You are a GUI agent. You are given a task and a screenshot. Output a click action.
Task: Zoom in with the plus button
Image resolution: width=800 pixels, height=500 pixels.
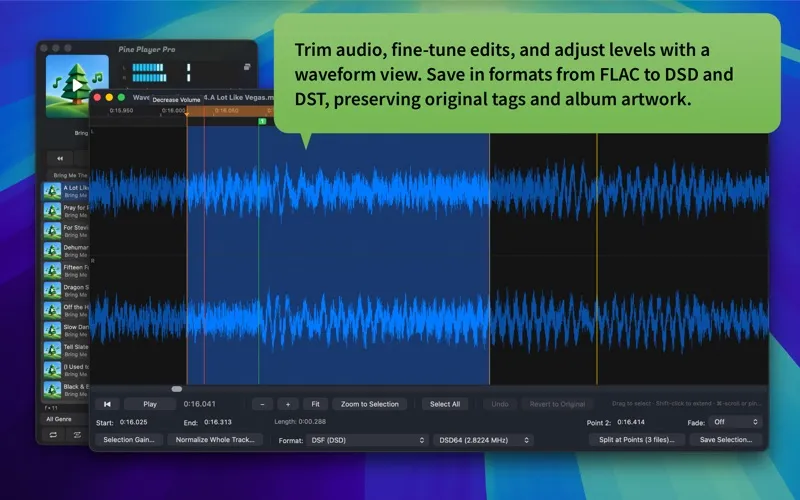(288, 404)
